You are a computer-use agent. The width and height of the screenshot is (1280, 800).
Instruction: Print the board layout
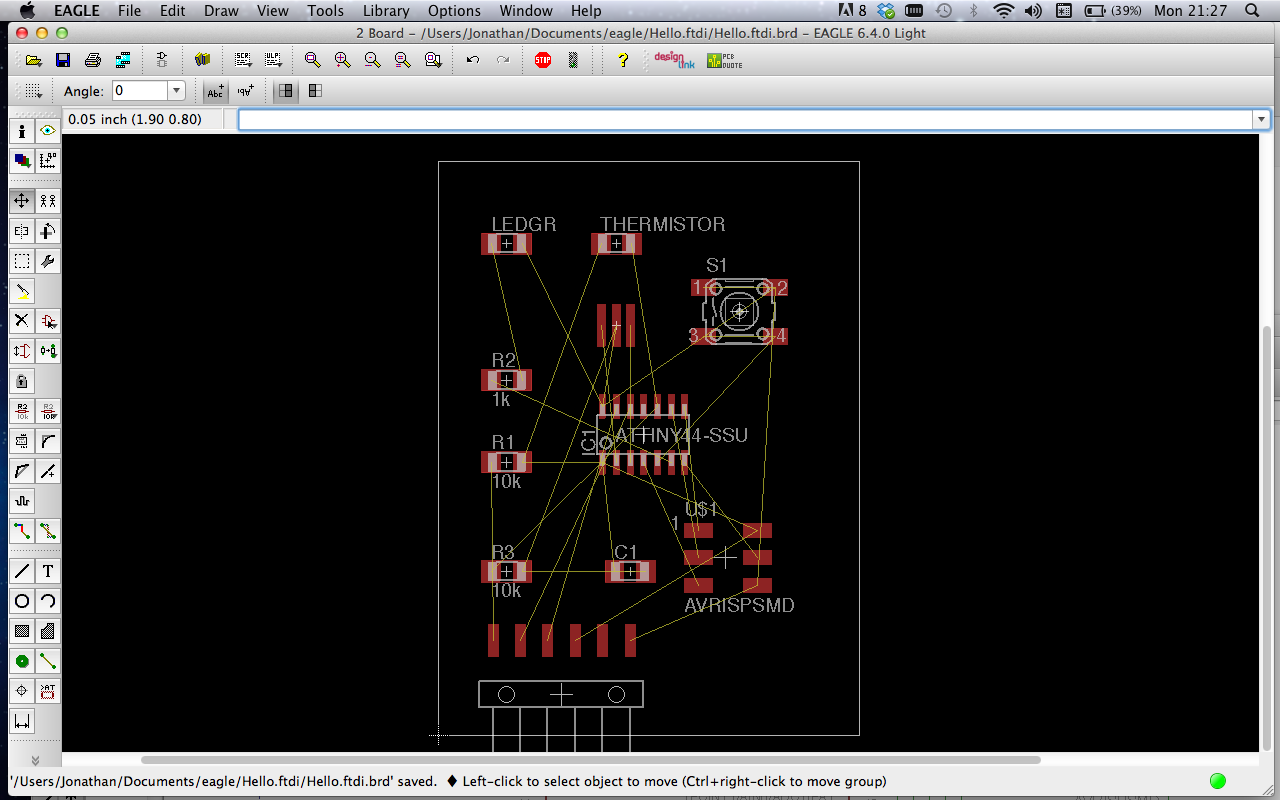pos(93,60)
